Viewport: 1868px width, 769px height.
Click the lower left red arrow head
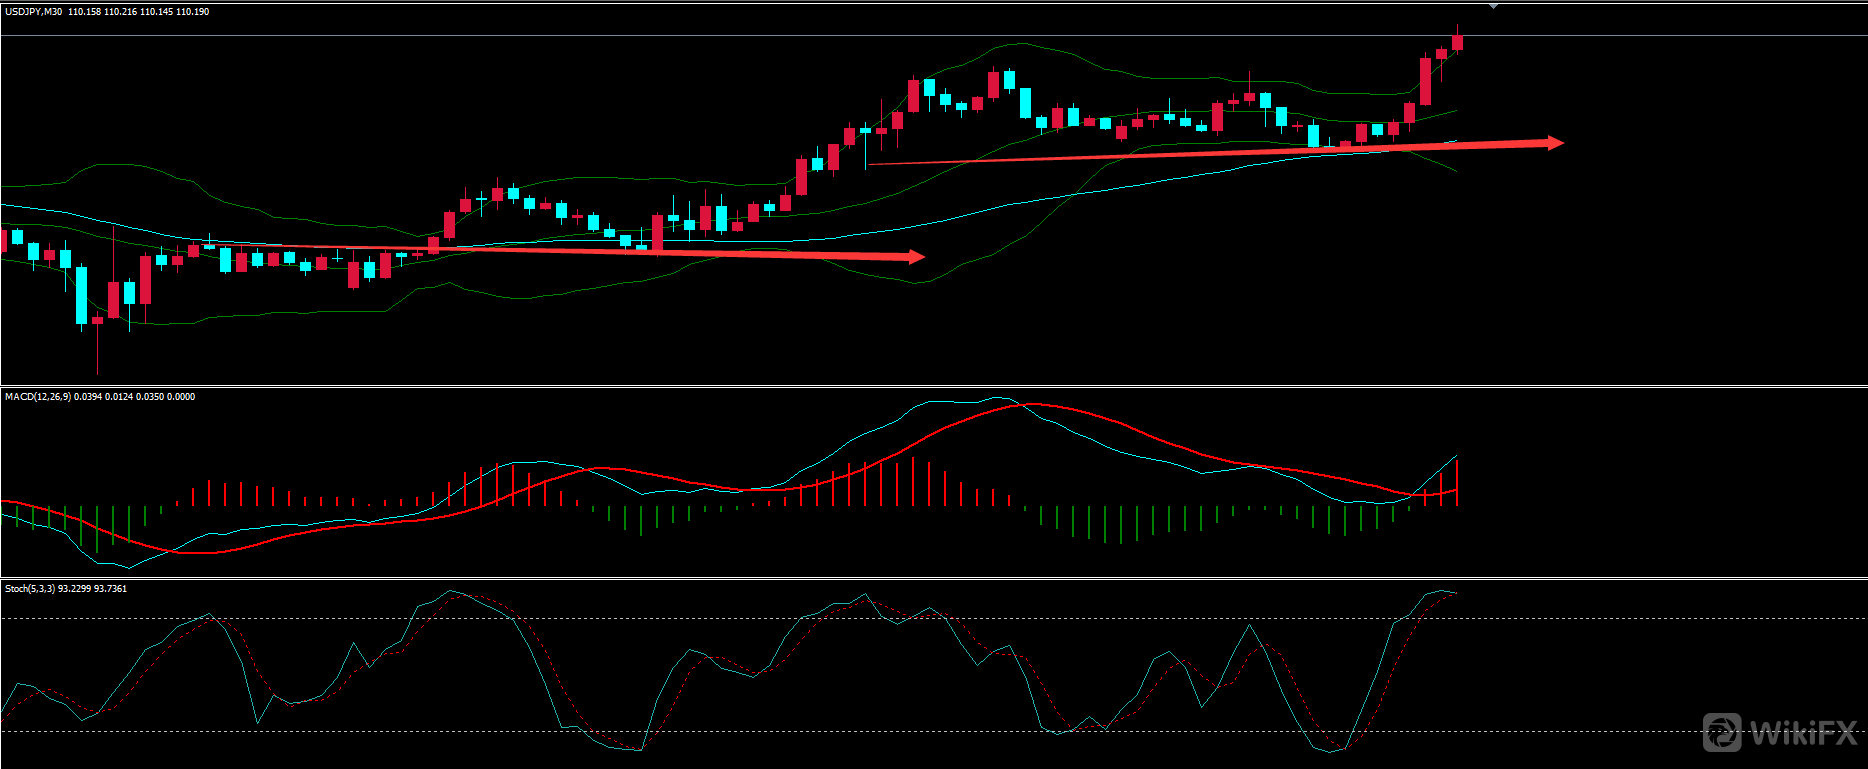tap(915, 257)
